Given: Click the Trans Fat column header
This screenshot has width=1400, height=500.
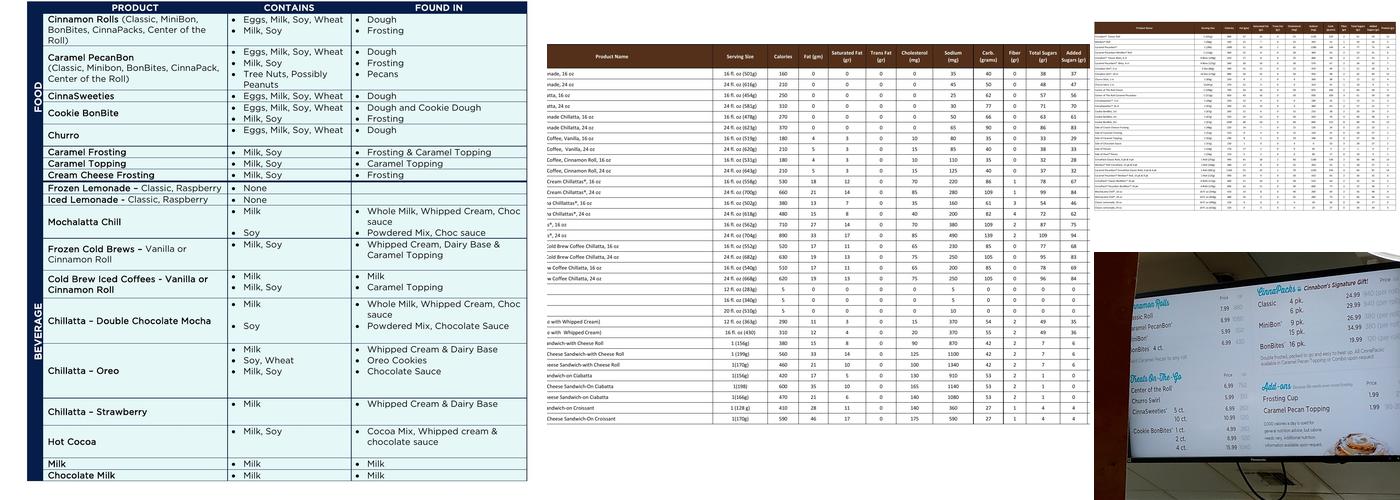Looking at the screenshot, I should 881,57.
